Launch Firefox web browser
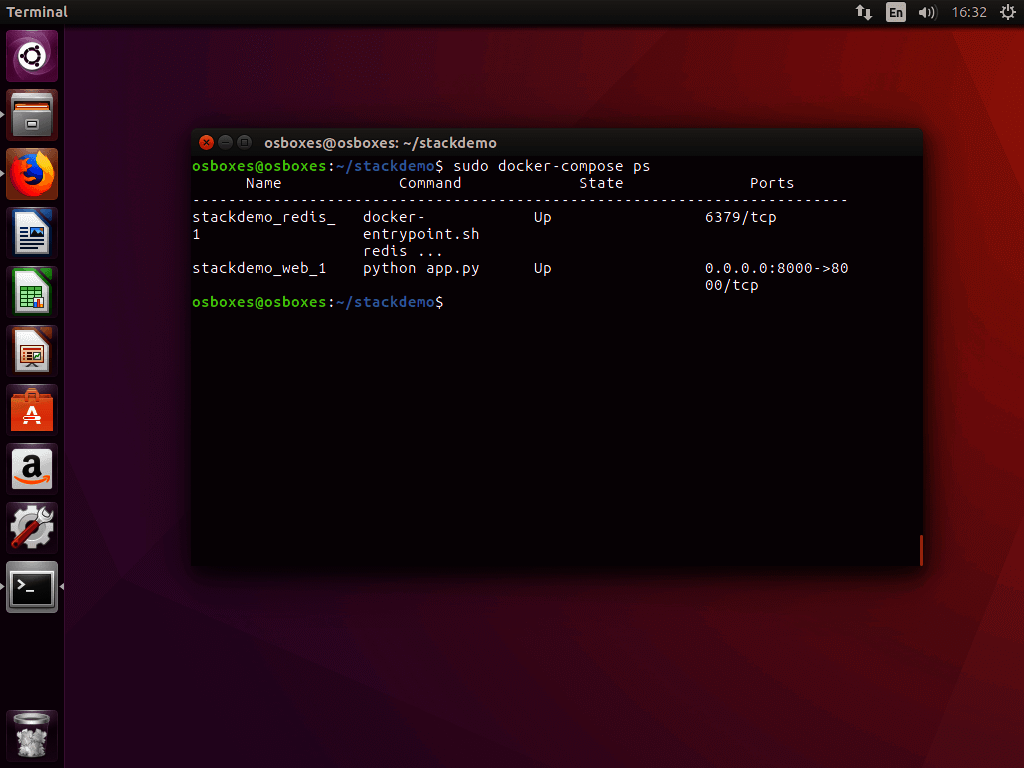The height and width of the screenshot is (768, 1024). click(x=32, y=174)
